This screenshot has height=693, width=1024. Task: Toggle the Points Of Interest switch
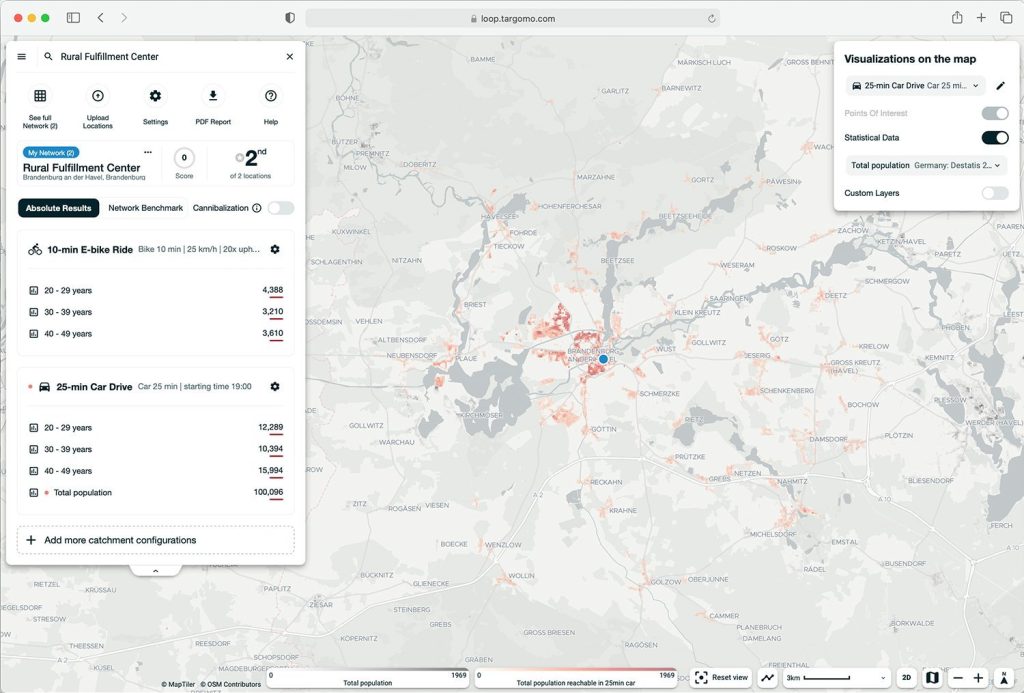995,114
